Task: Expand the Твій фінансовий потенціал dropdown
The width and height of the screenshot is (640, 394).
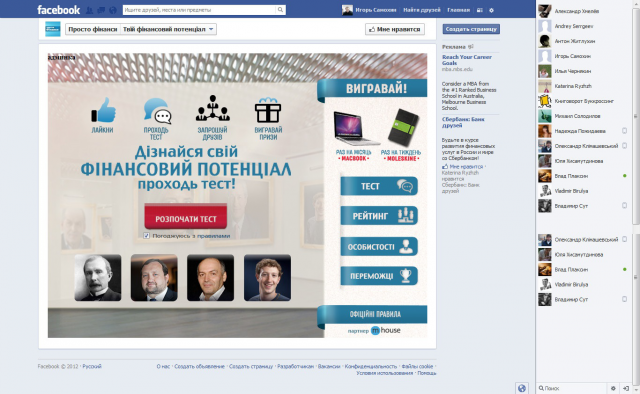Action: pyautogui.click(x=169, y=29)
